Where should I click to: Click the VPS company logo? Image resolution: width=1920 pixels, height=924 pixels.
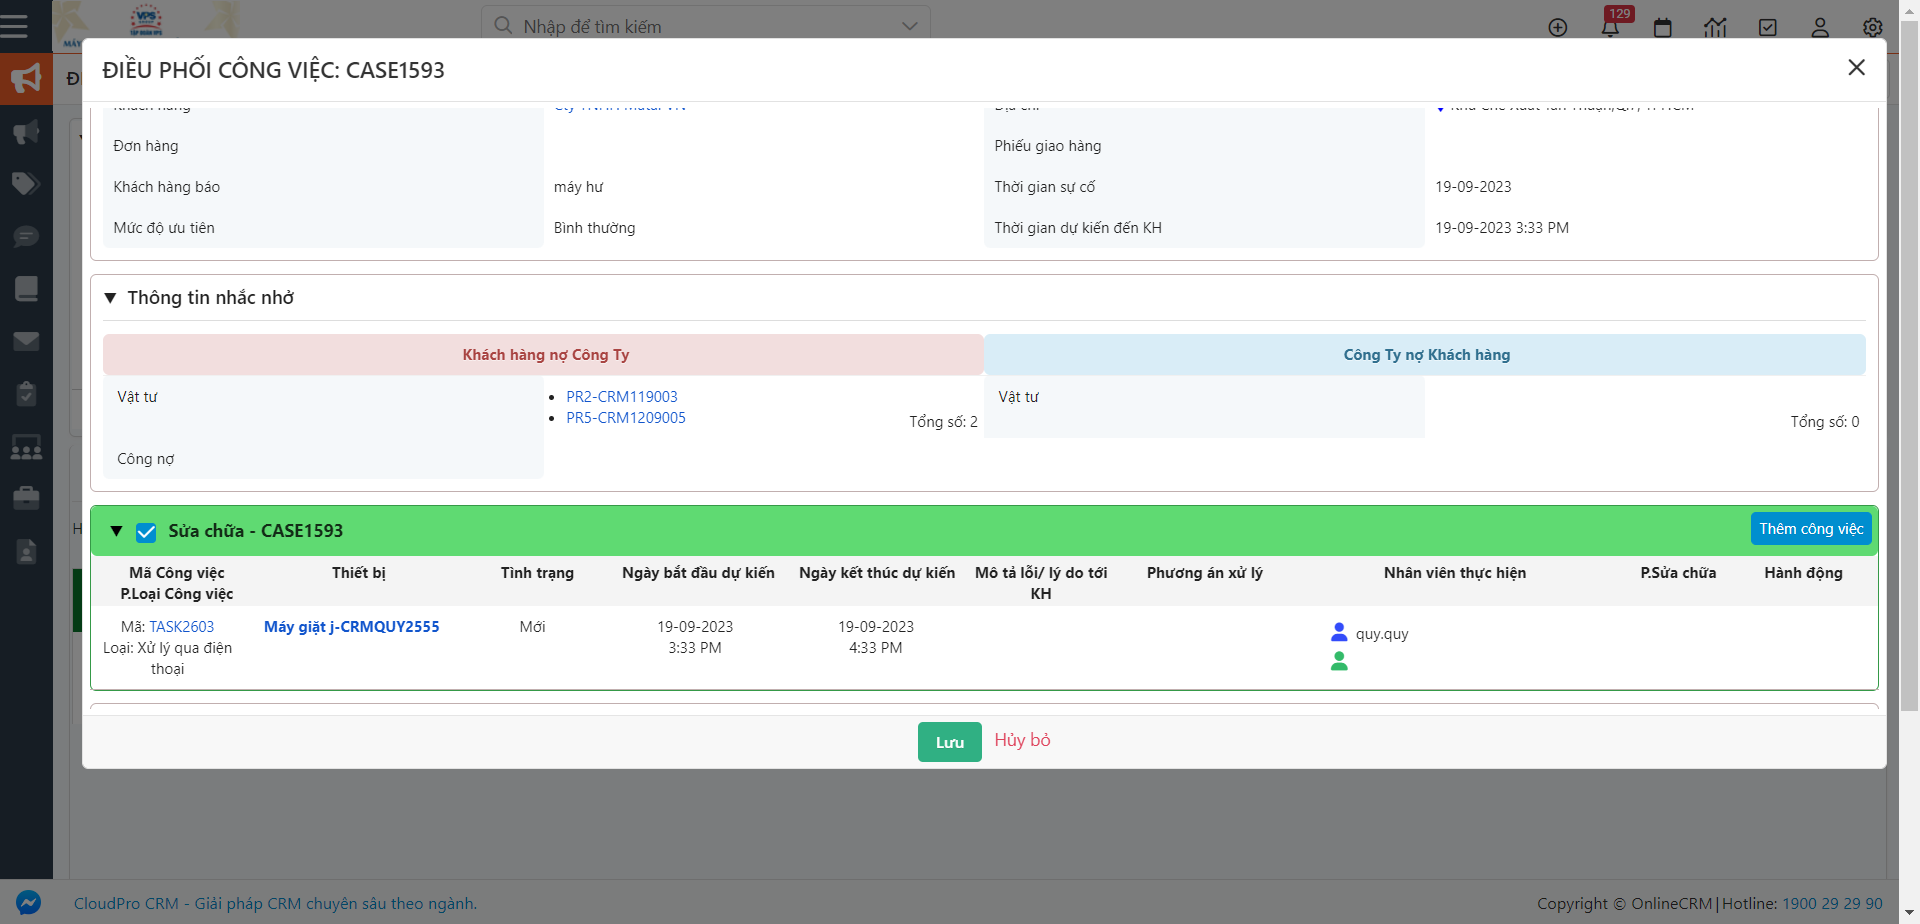tap(146, 20)
